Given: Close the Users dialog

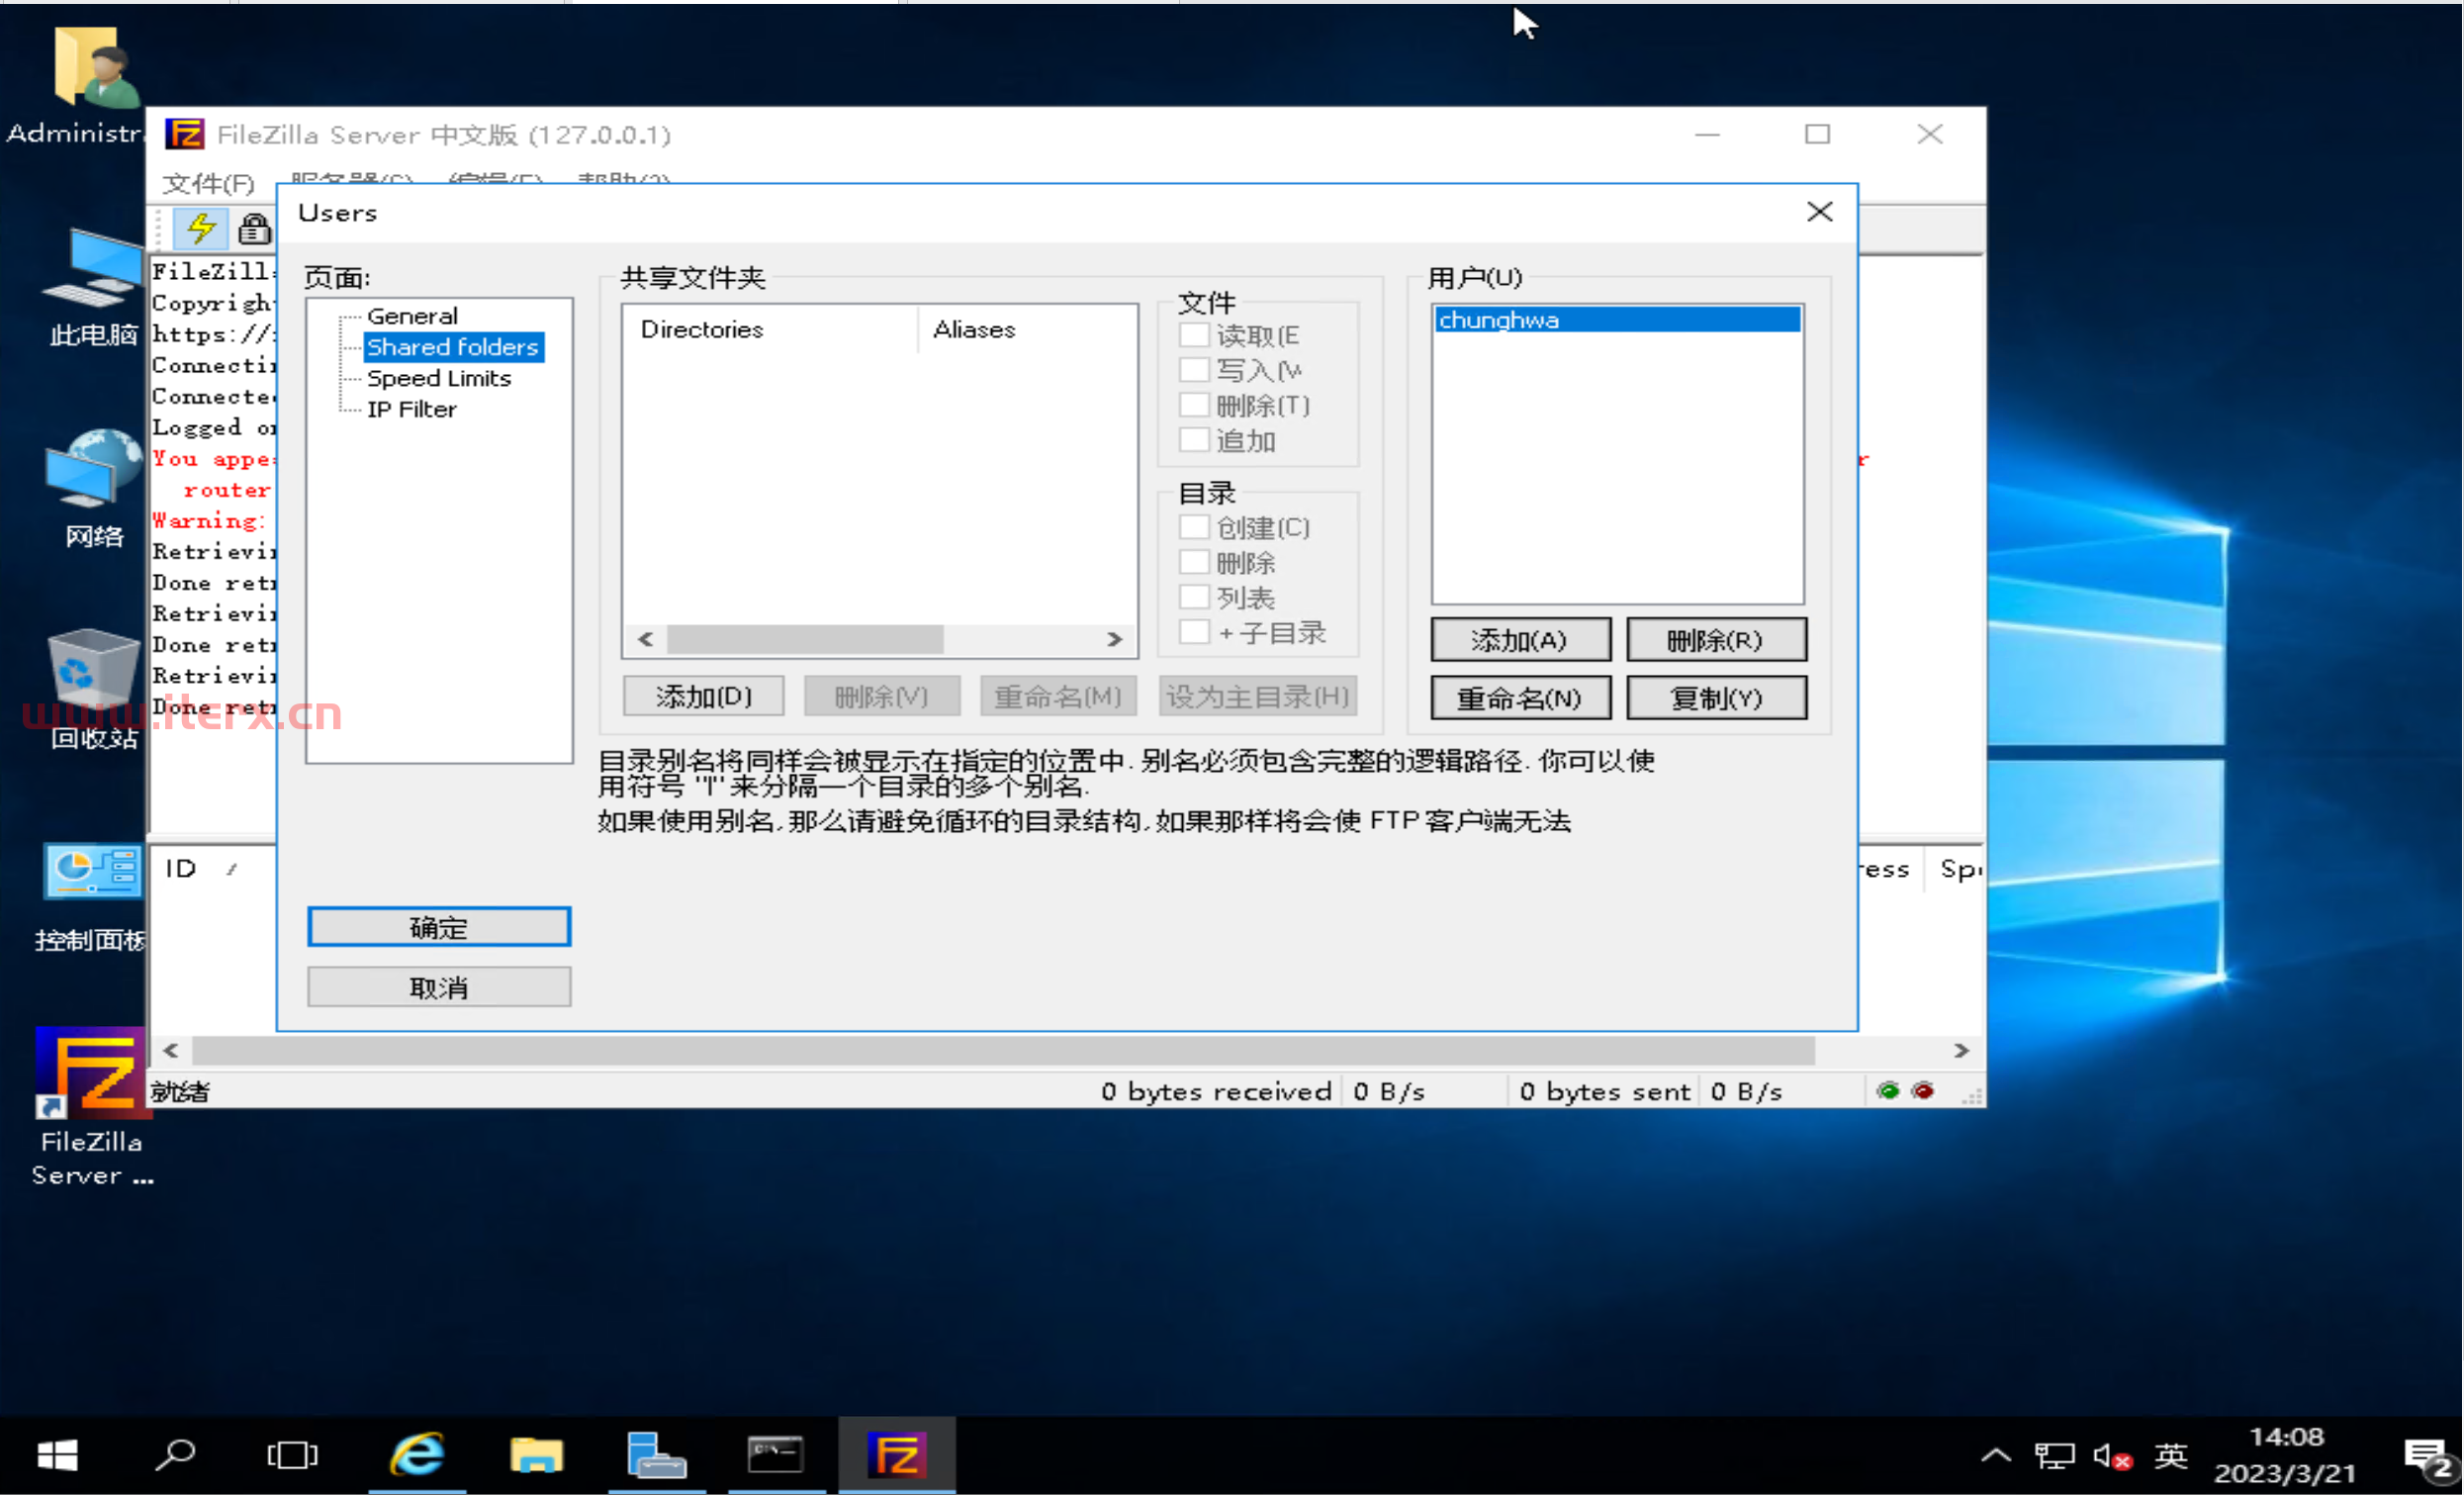Looking at the screenshot, I should click(1820, 212).
